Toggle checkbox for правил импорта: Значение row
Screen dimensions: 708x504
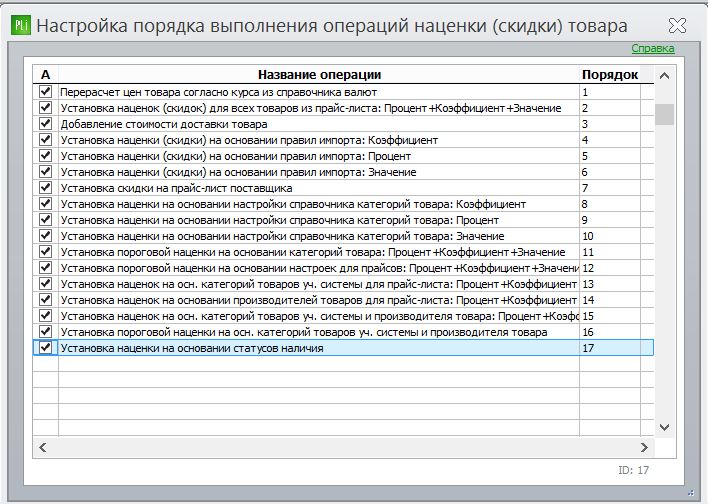[45, 172]
